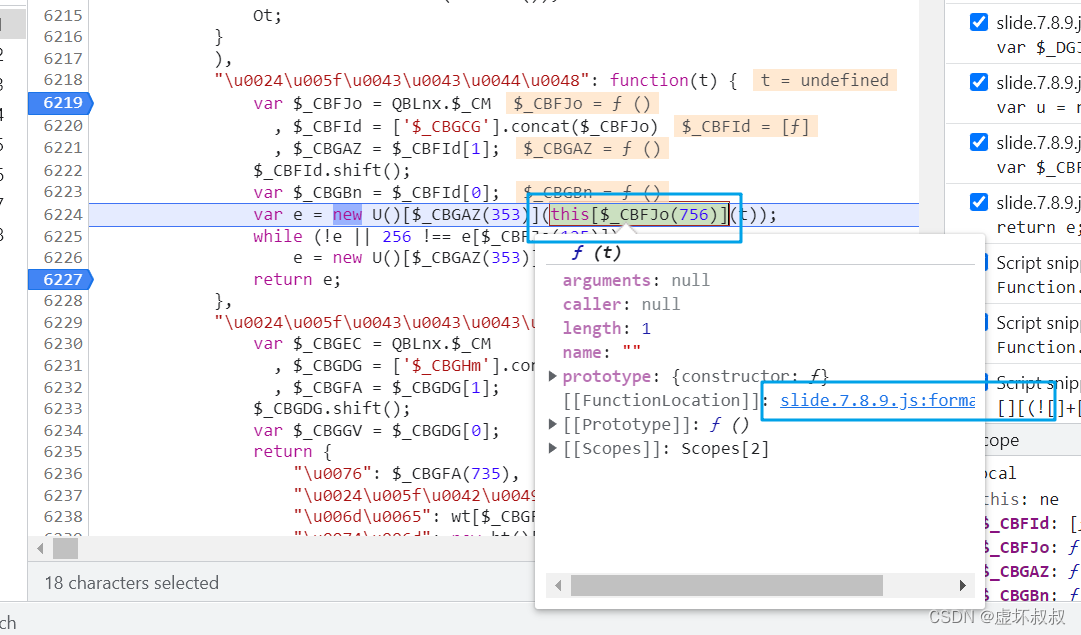Expand the prototype property

pyautogui.click(x=552, y=376)
